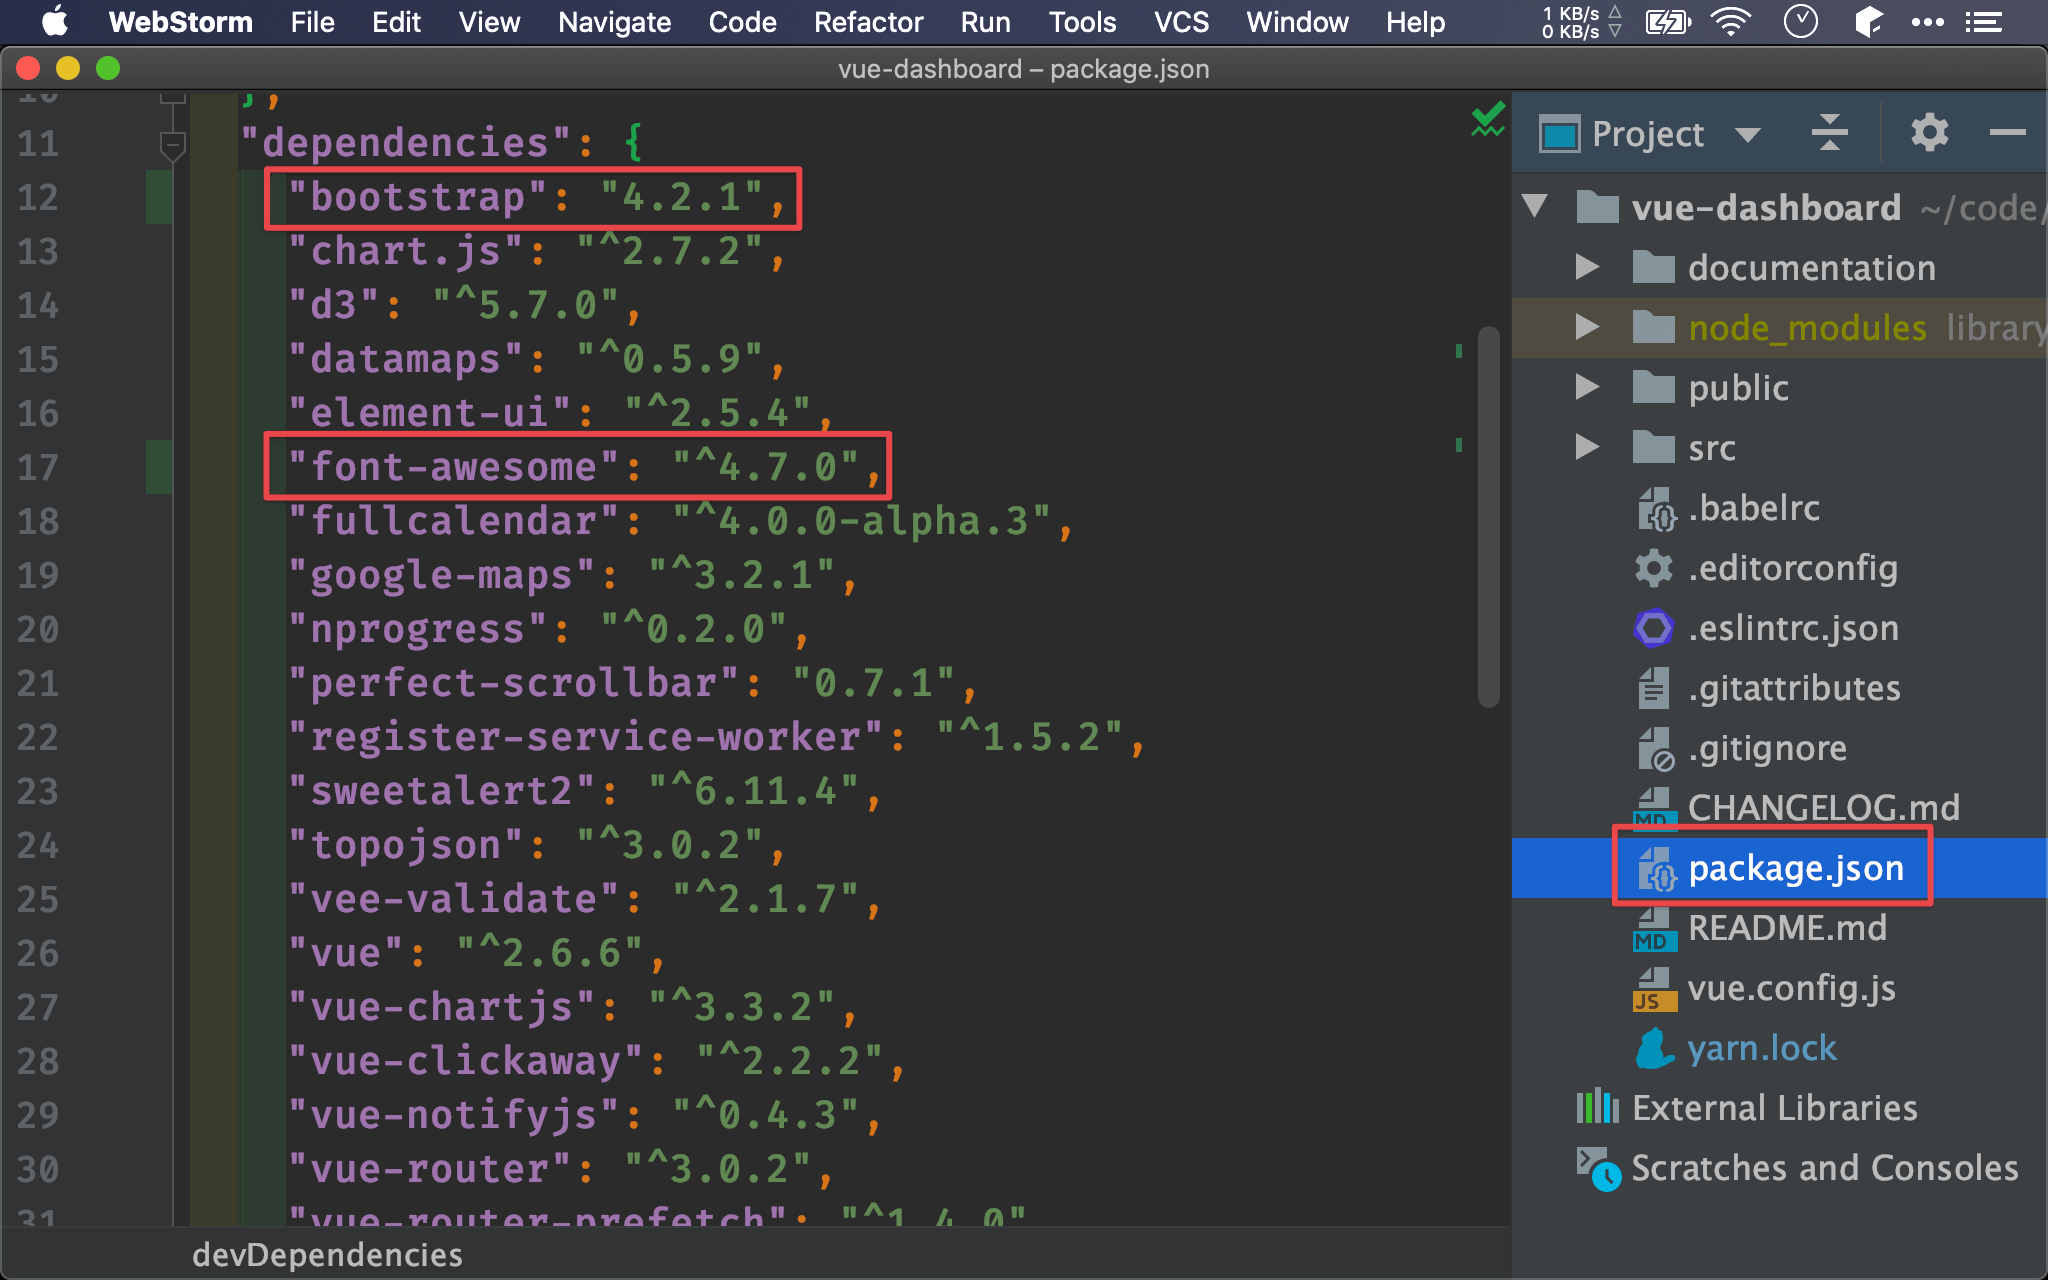Click the "vue-router" dependency key
This screenshot has width=2048, height=1280.
(x=428, y=1169)
